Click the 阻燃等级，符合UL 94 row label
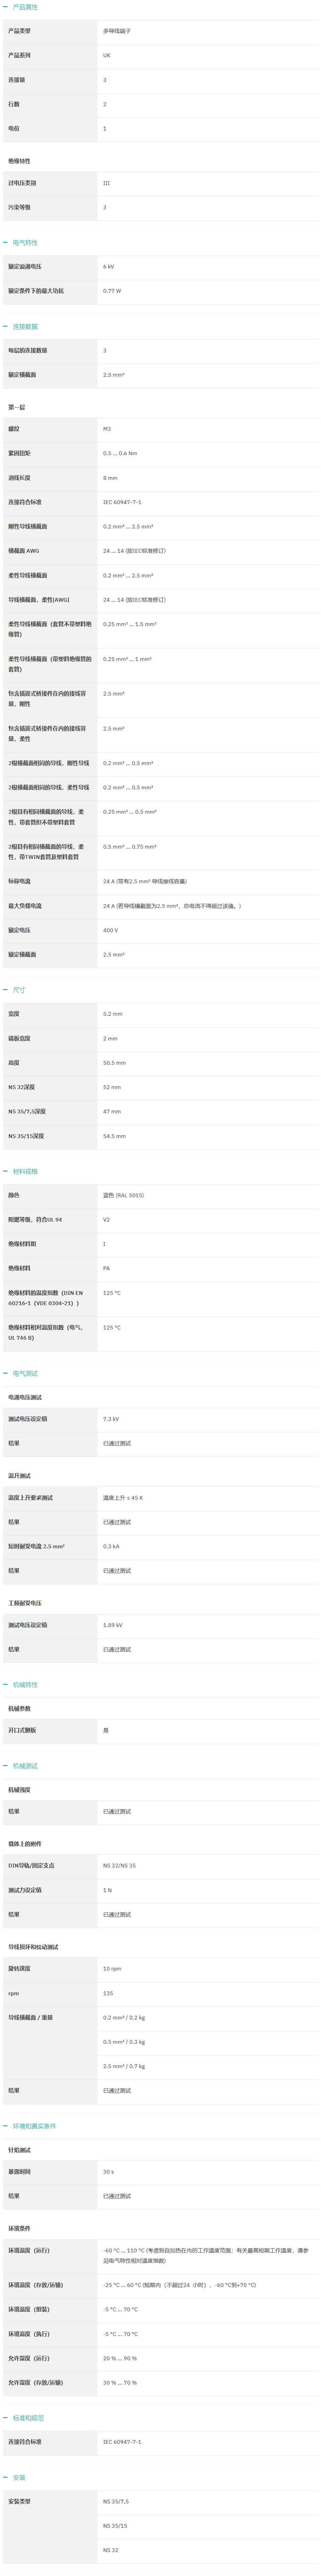 pos(35,1220)
